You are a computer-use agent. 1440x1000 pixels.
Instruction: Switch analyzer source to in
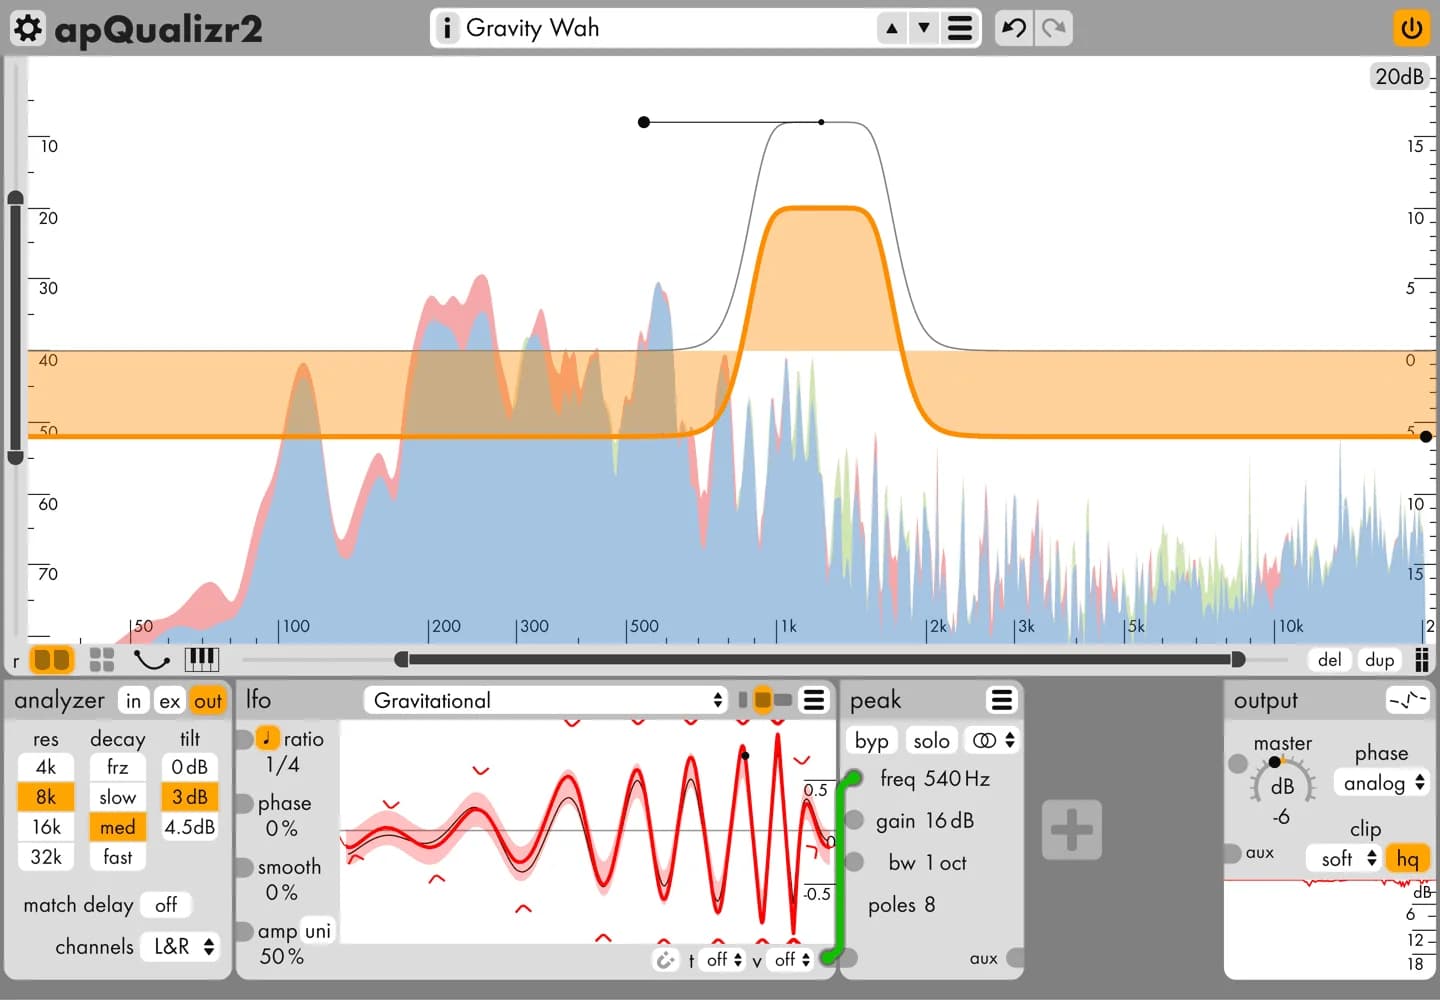coord(133,701)
